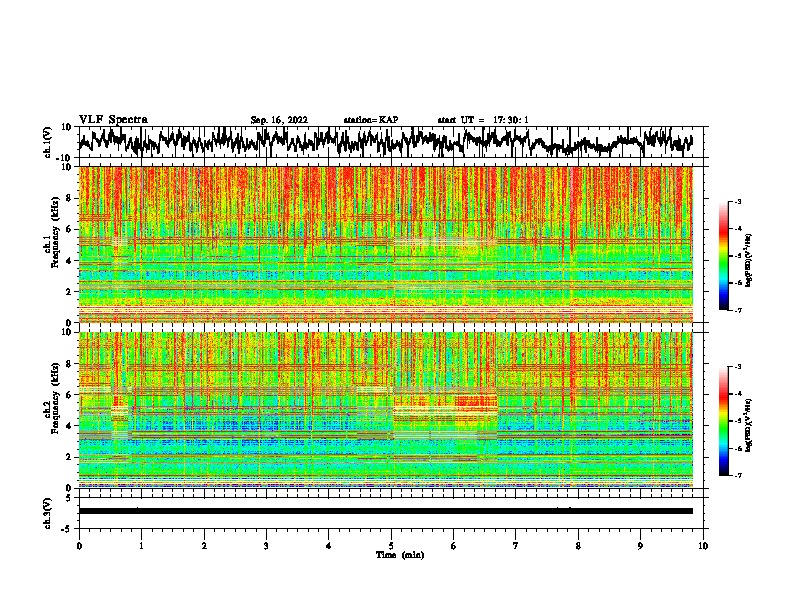Click the "8" kHz tick on the ch.1 frequency axis
The height and width of the screenshot is (612, 792).
69,198
